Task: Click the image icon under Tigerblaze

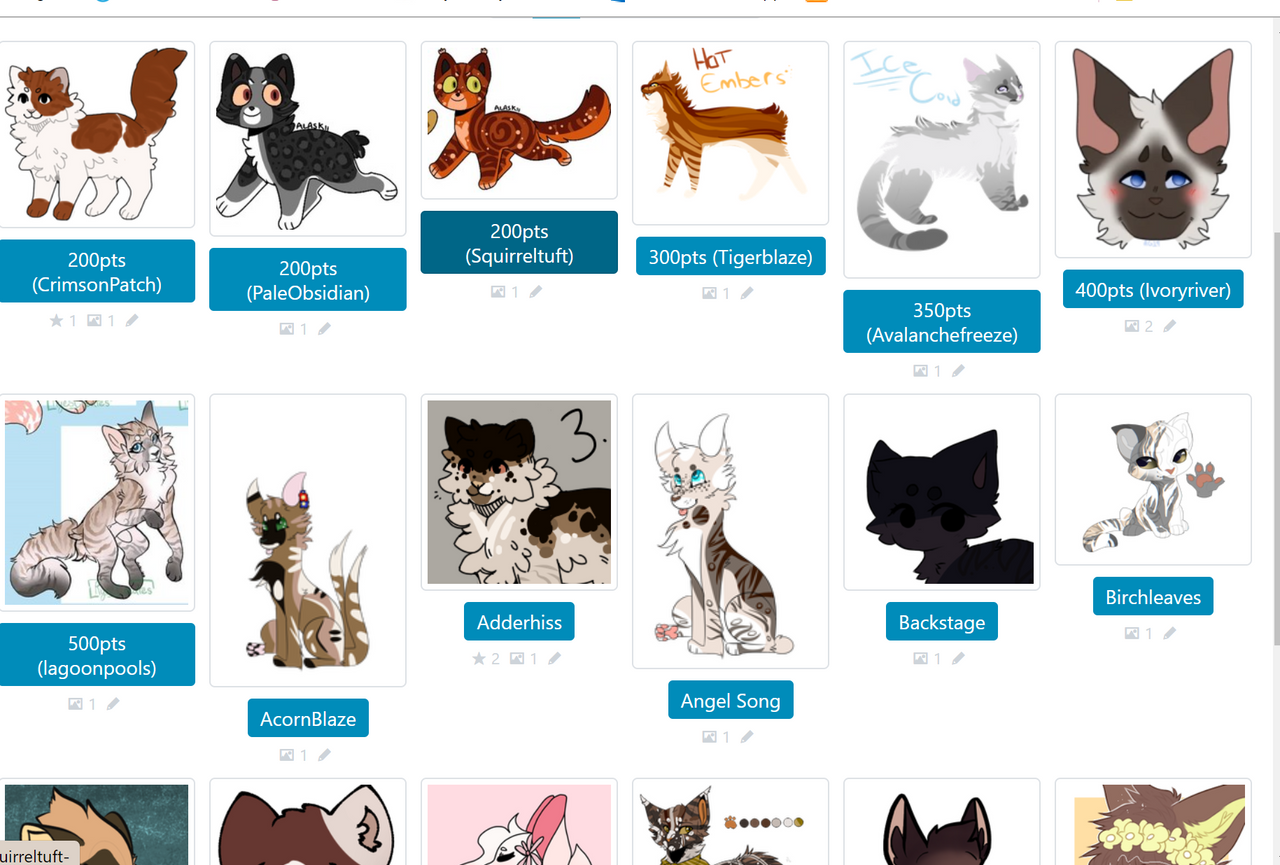Action: tap(709, 293)
